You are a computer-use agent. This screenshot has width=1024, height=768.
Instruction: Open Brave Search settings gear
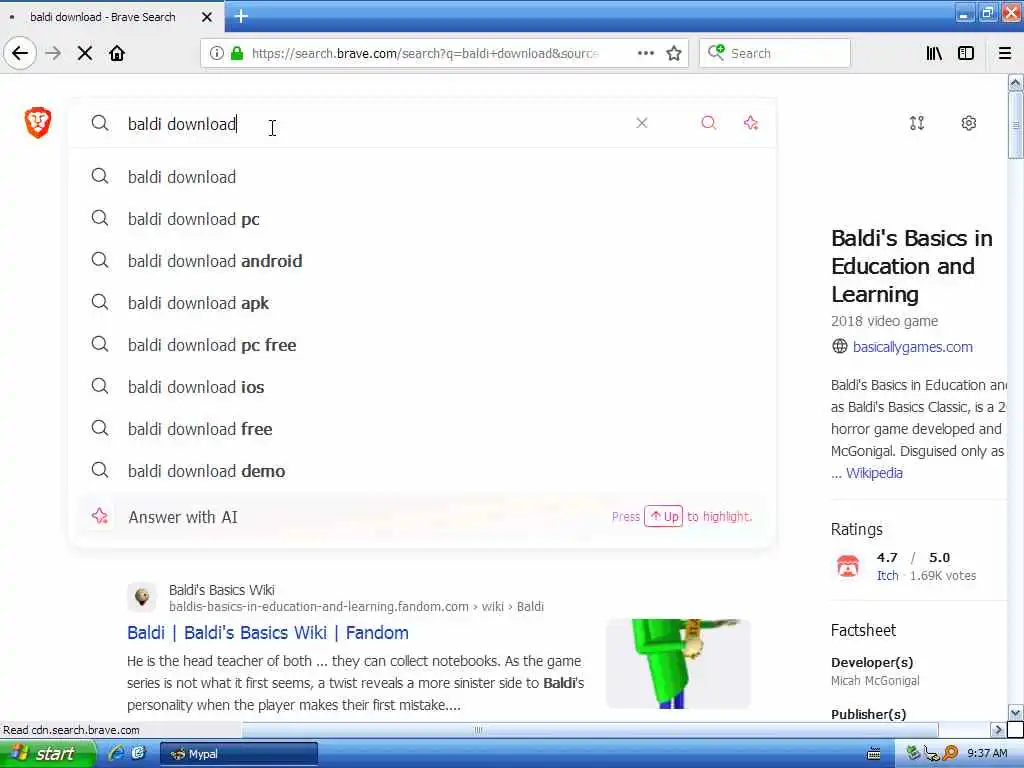(x=968, y=123)
